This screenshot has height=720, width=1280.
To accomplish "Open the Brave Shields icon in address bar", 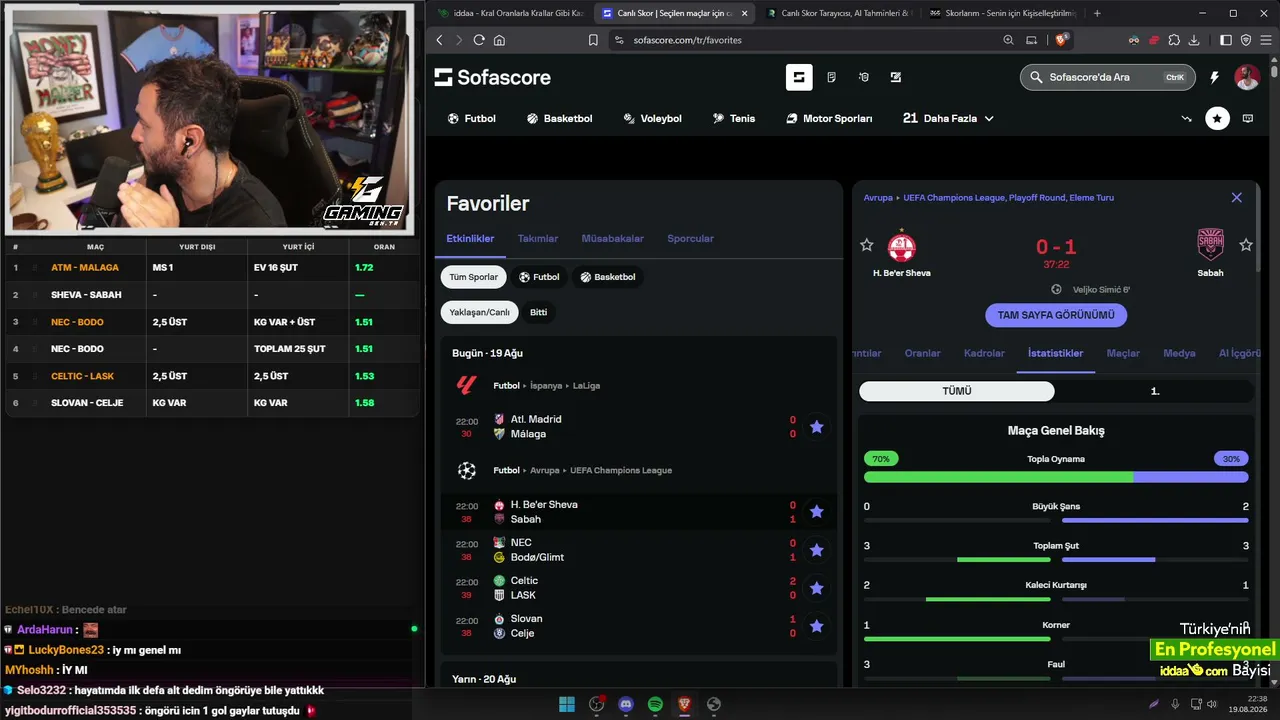I will (1062, 40).
